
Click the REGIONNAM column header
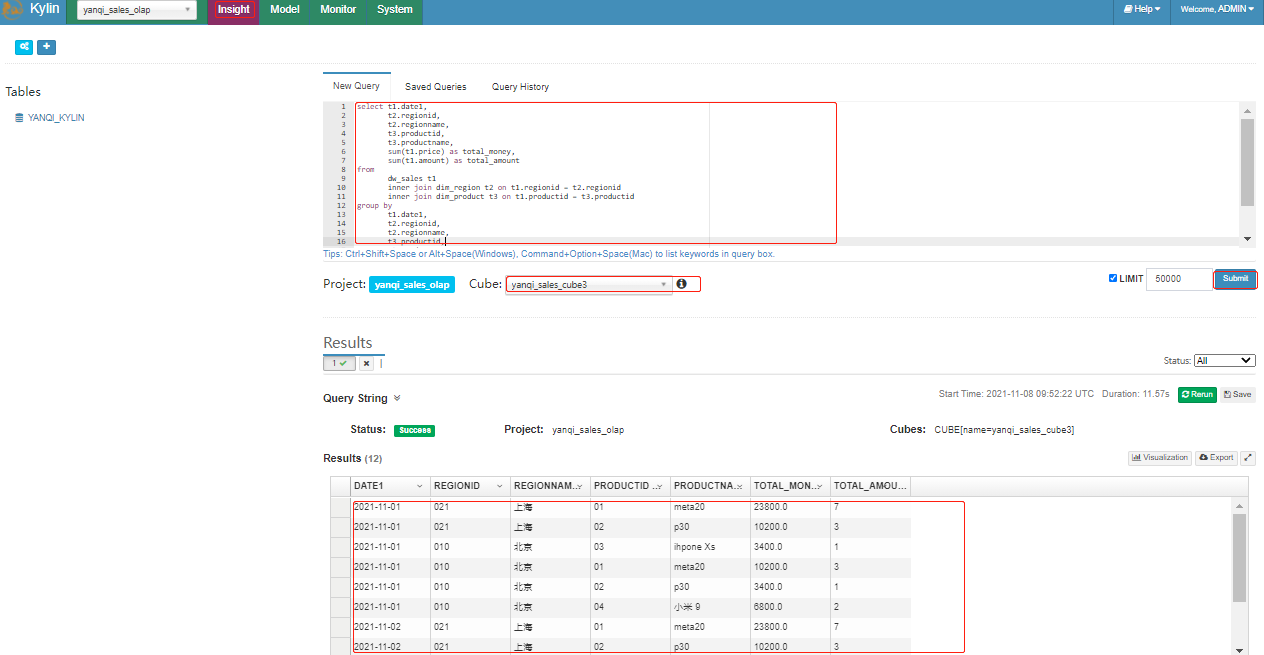pyautogui.click(x=550, y=486)
